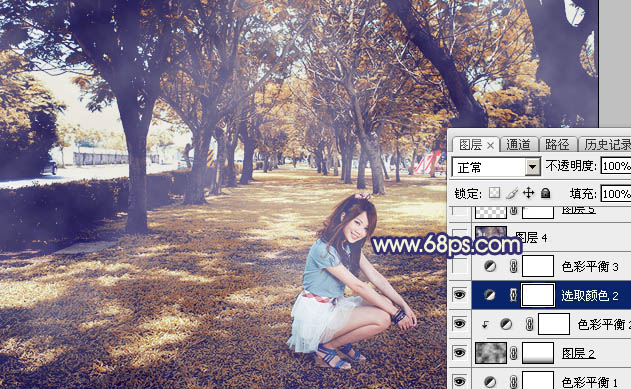The width and height of the screenshot is (631, 389).
Task: Select the 图层 2 layer name
Action: click(578, 353)
